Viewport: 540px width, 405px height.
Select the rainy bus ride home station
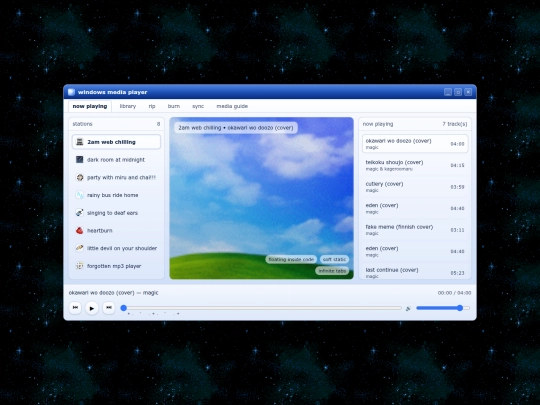[x=116, y=195]
